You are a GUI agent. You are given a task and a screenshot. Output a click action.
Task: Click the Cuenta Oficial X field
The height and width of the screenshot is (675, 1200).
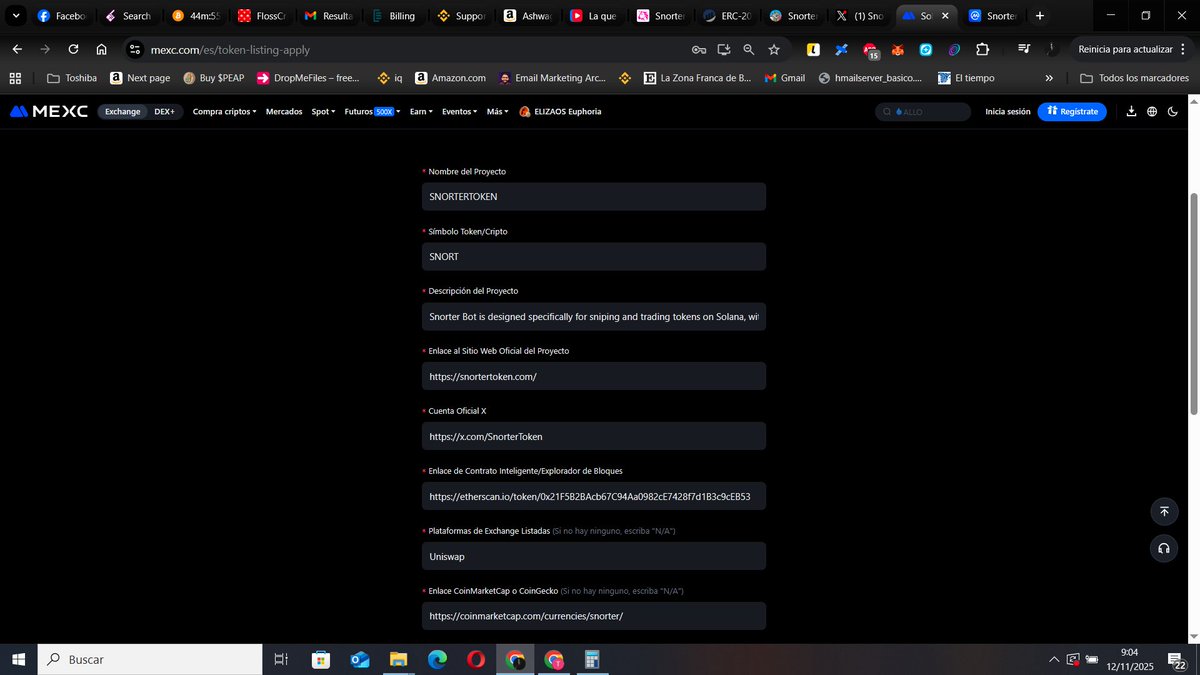pos(594,436)
